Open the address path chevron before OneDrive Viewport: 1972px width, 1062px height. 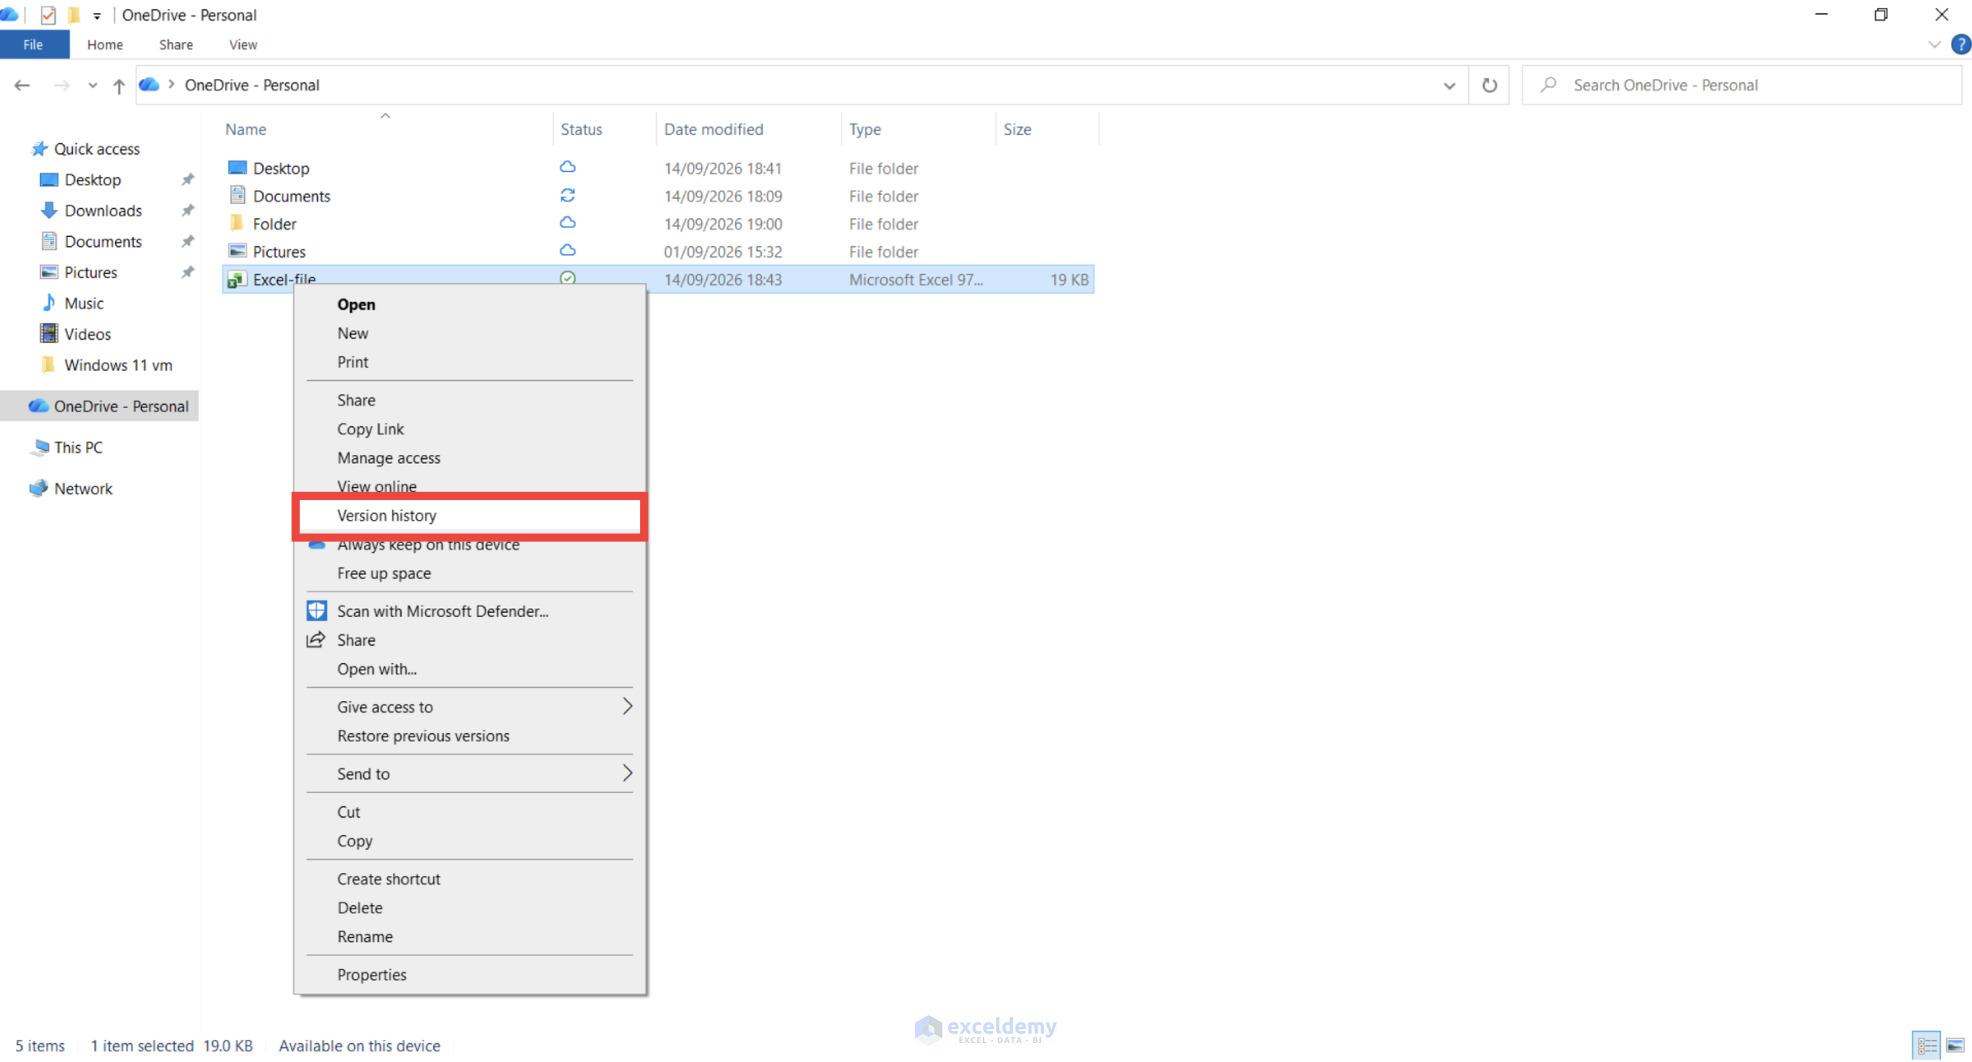pos(172,85)
